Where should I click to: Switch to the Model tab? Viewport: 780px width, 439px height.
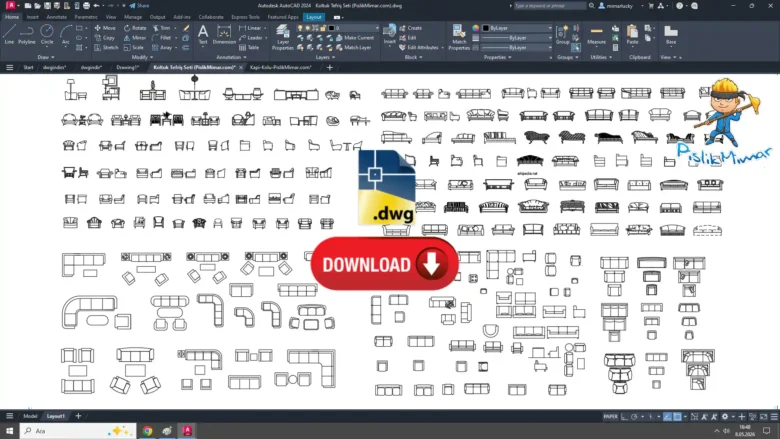click(x=30, y=416)
